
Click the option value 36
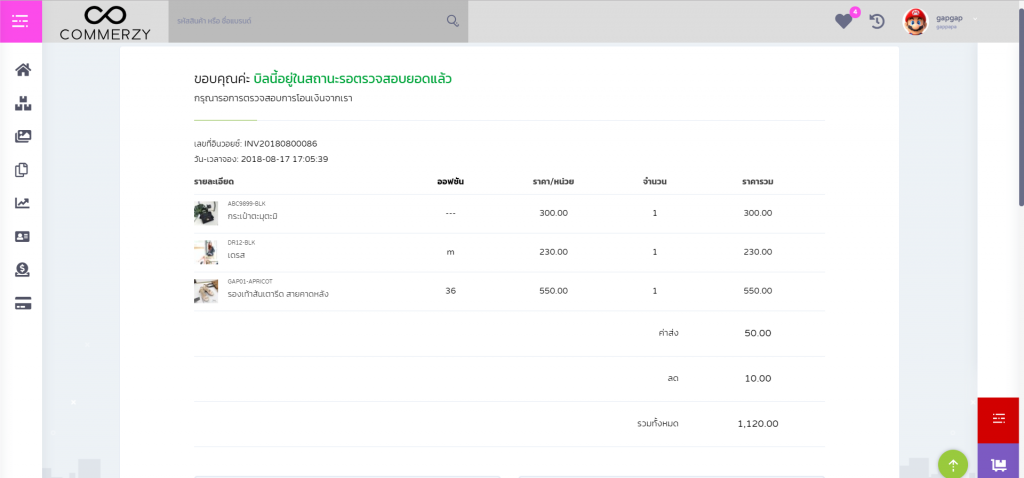pos(450,291)
